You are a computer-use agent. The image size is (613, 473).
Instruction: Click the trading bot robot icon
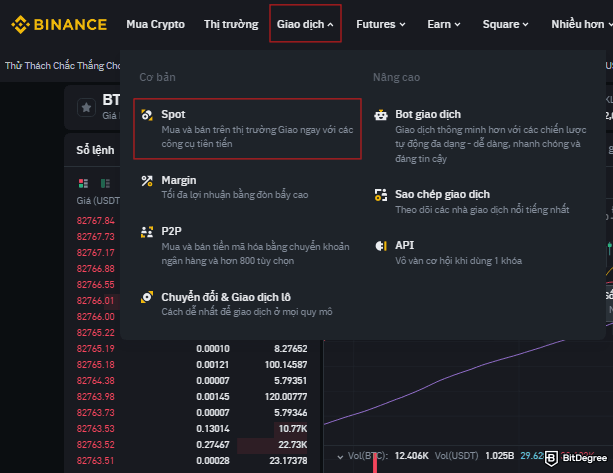pyautogui.click(x=381, y=115)
